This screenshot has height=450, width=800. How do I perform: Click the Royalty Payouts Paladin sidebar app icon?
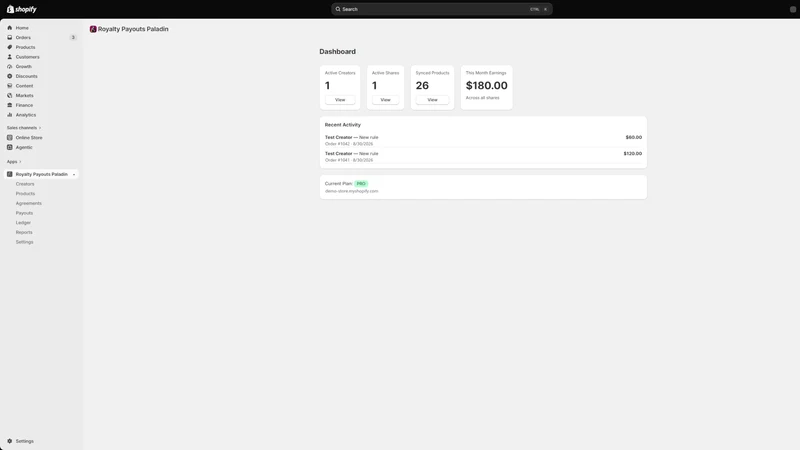tap(10, 174)
